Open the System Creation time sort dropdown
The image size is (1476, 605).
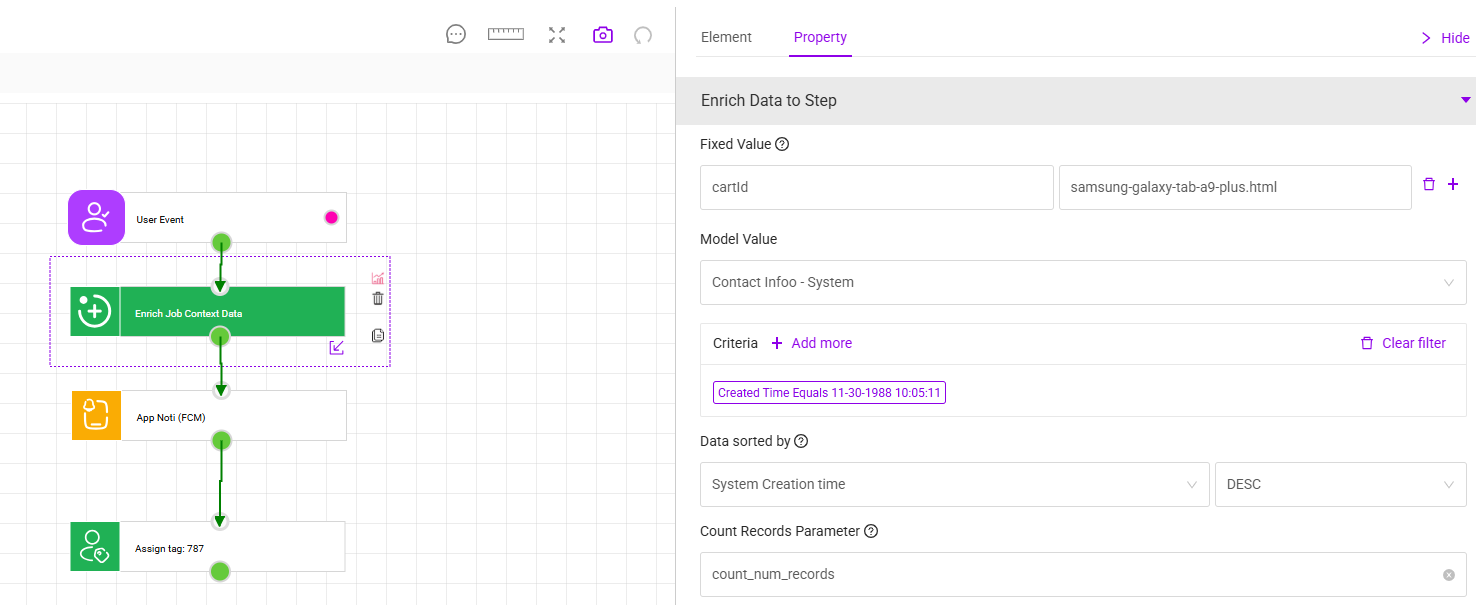[954, 485]
